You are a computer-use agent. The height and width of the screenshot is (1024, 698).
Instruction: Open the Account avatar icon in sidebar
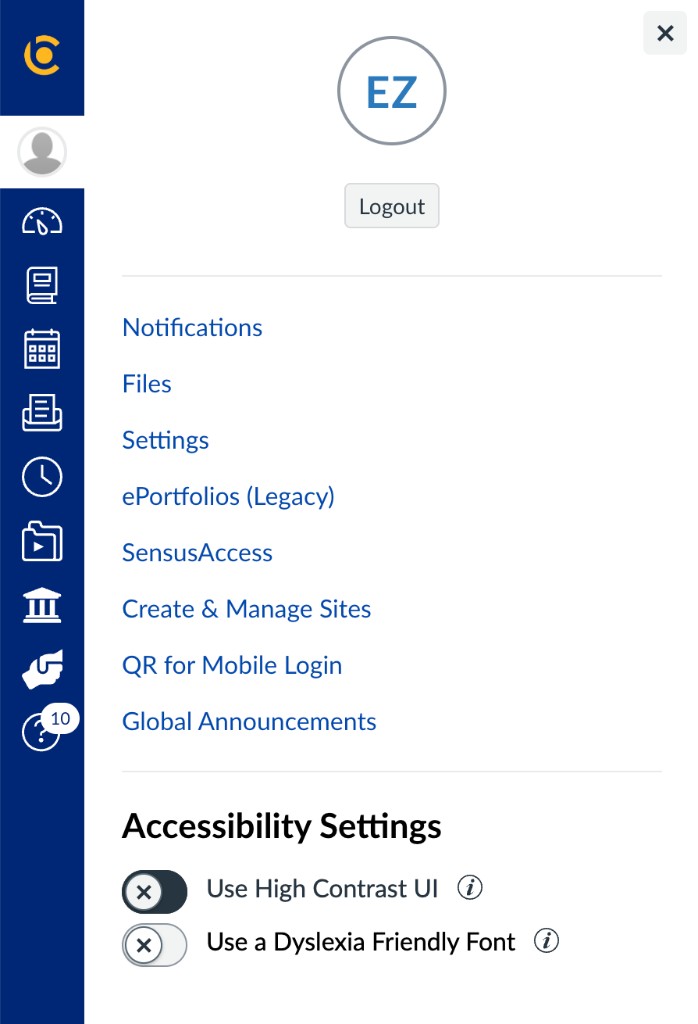coord(42,152)
